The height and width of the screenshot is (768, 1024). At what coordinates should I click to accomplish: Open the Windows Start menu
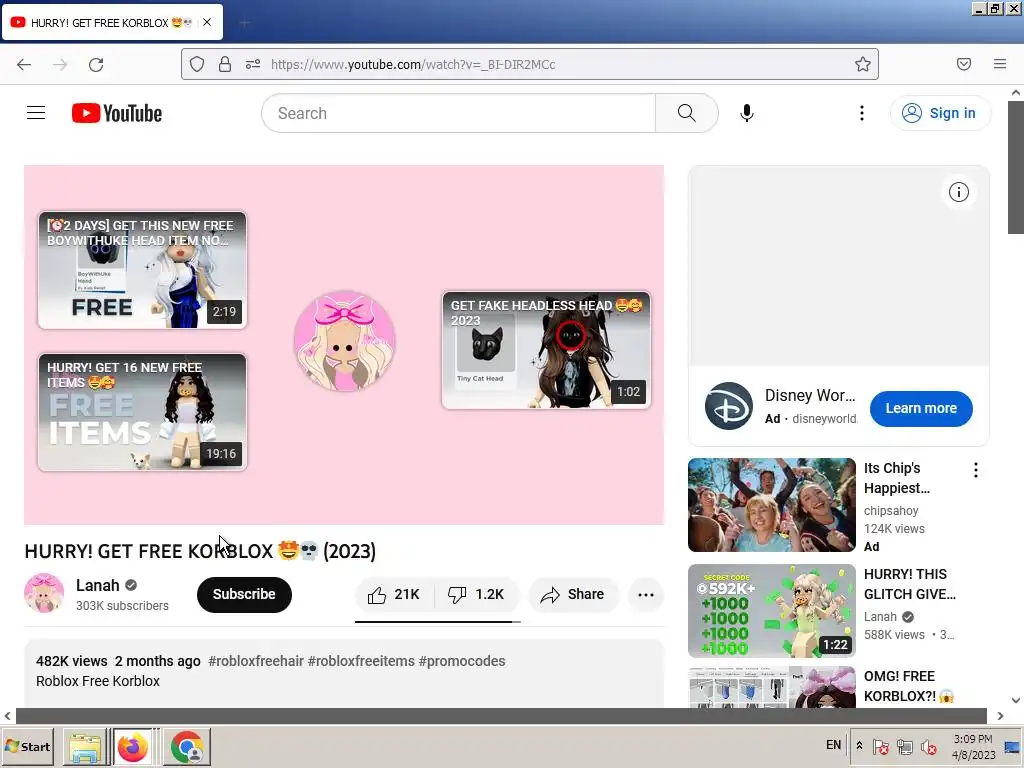coord(27,746)
